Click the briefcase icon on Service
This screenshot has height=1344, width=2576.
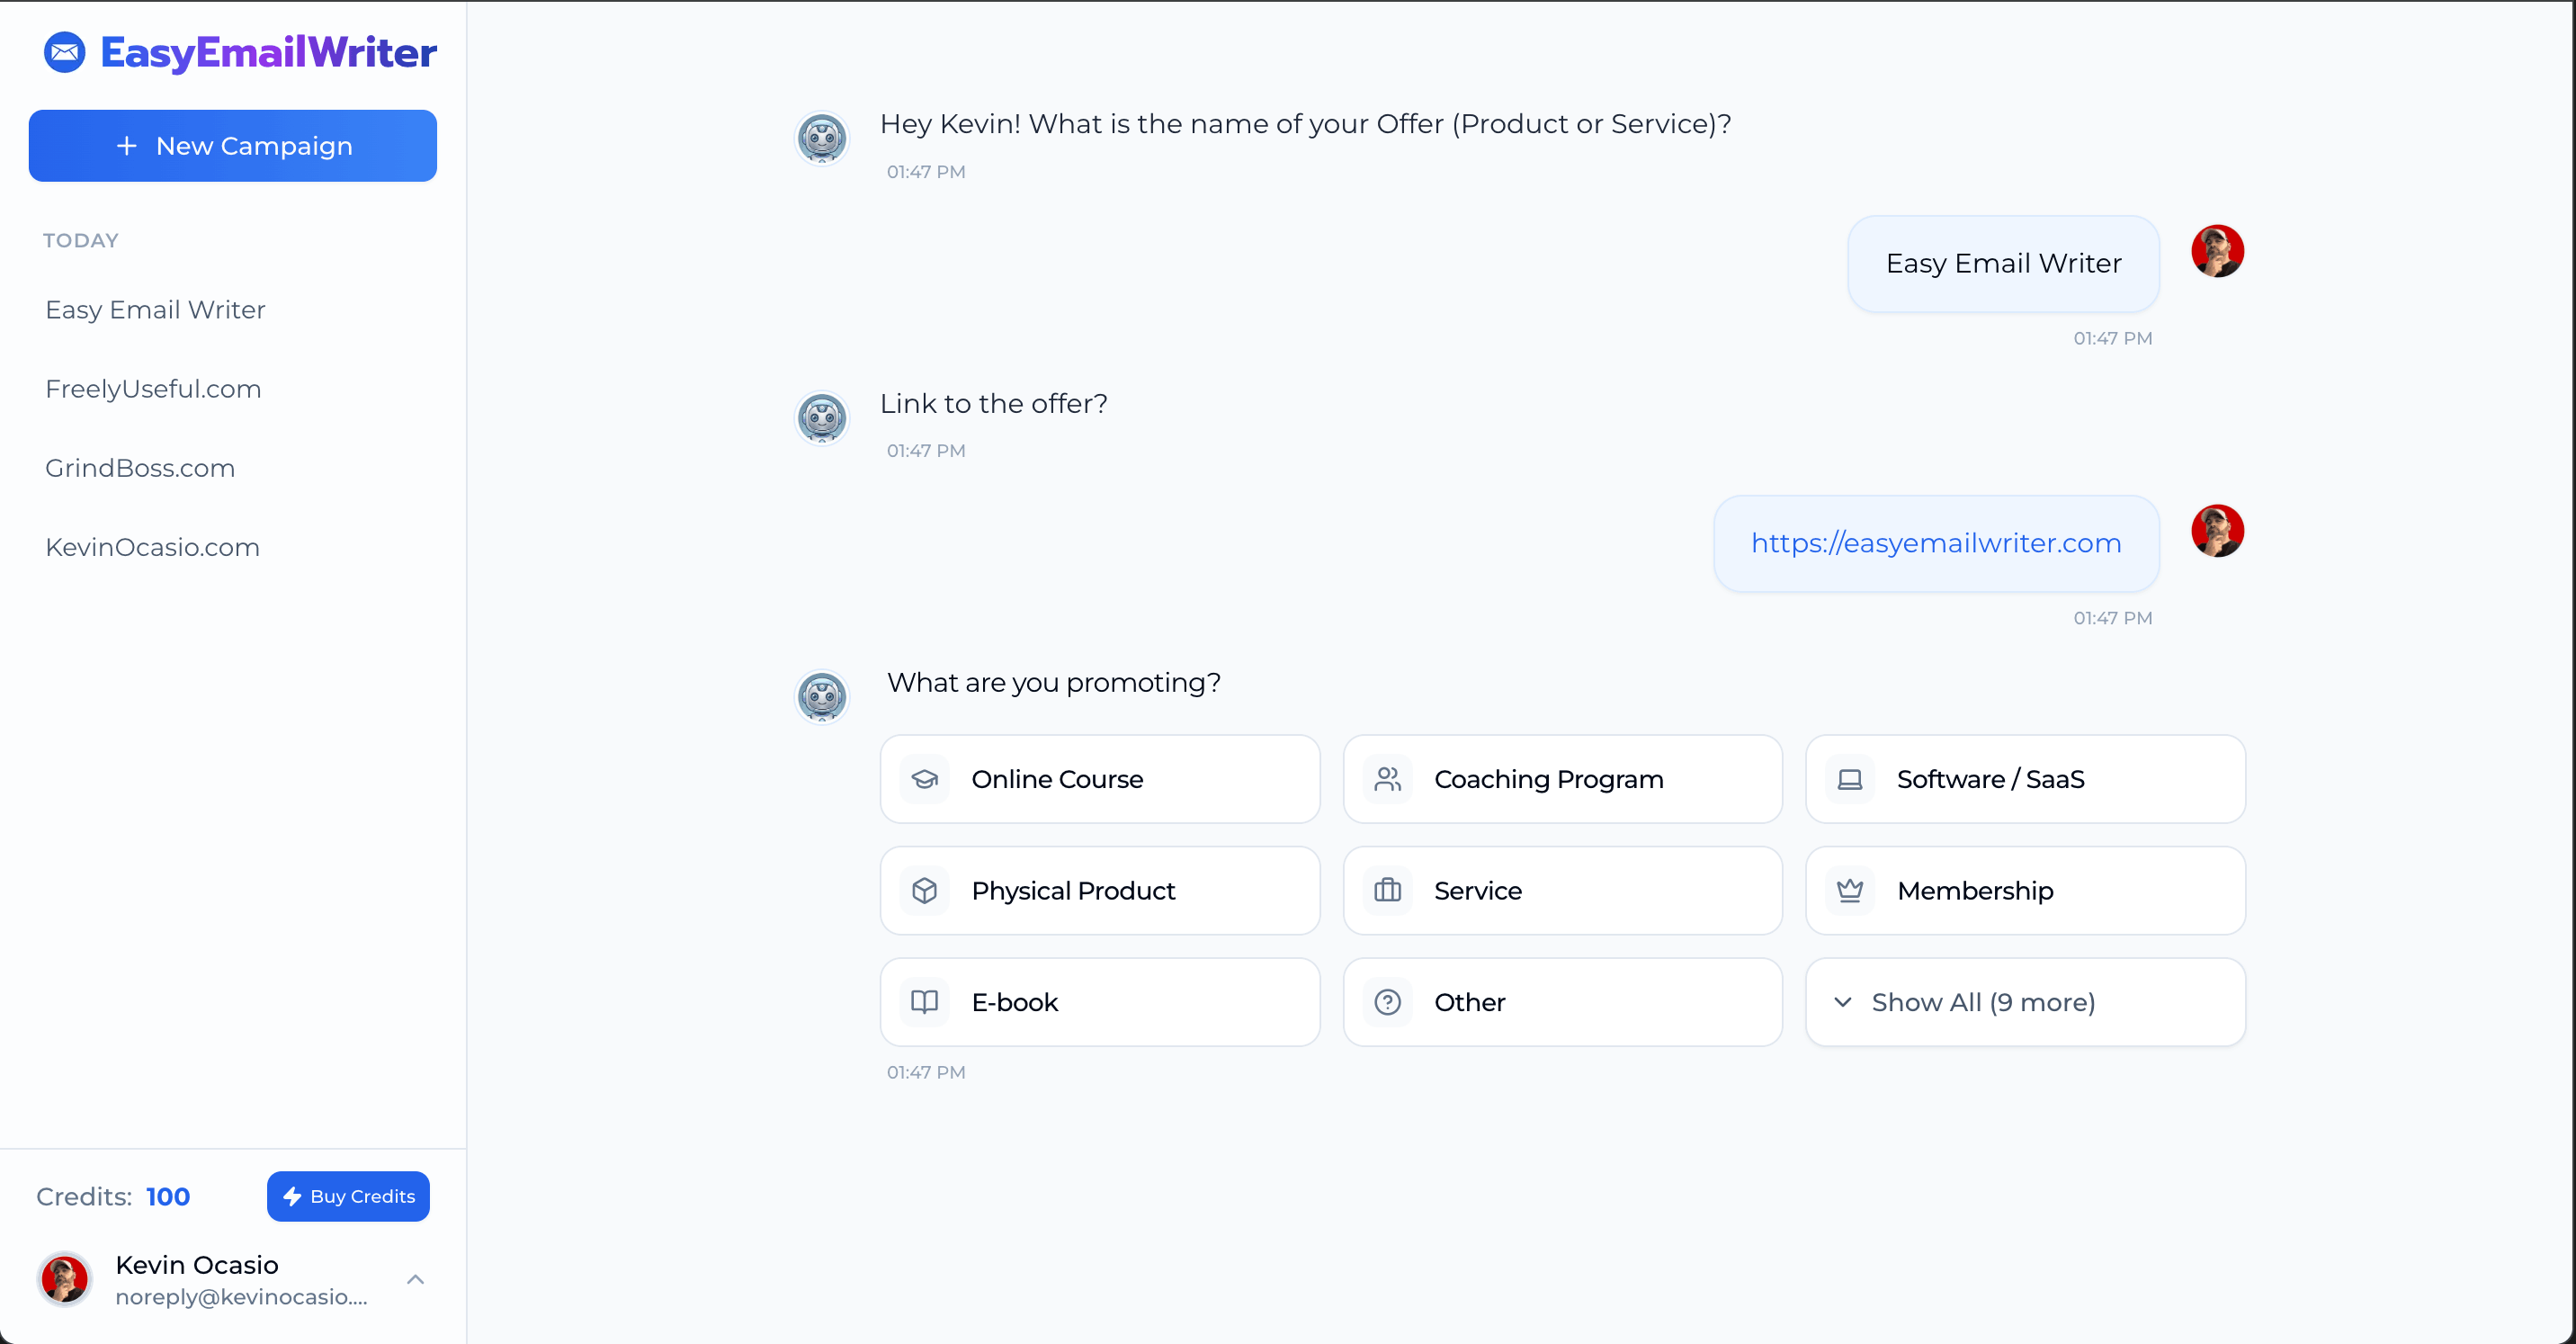(1388, 890)
